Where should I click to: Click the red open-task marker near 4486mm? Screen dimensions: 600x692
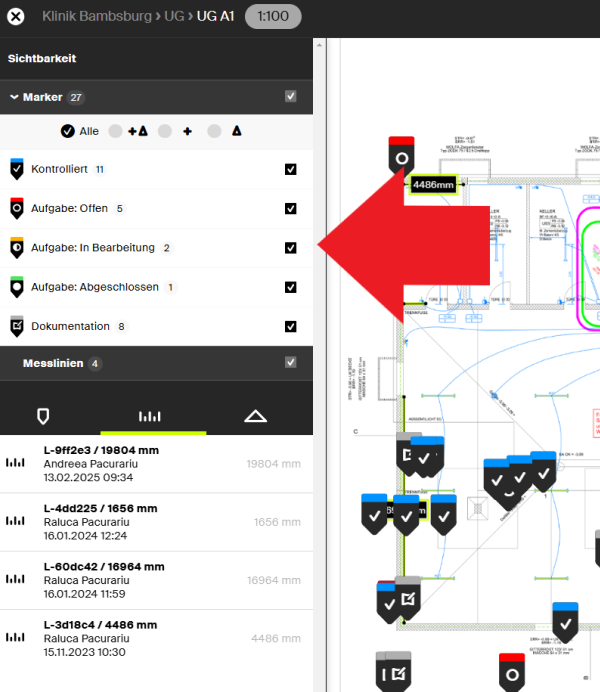tap(401, 156)
